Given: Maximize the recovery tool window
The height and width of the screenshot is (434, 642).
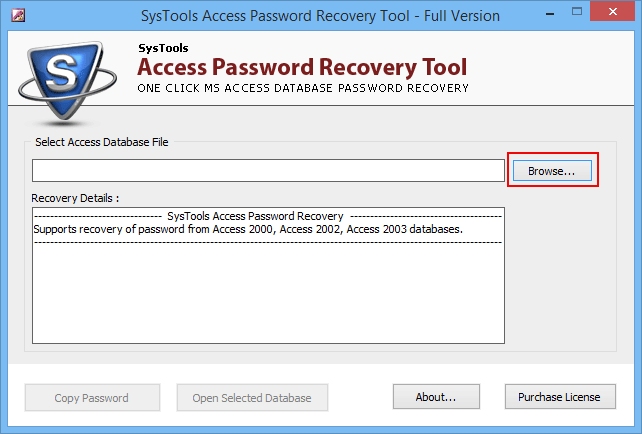Looking at the screenshot, I should (577, 12).
